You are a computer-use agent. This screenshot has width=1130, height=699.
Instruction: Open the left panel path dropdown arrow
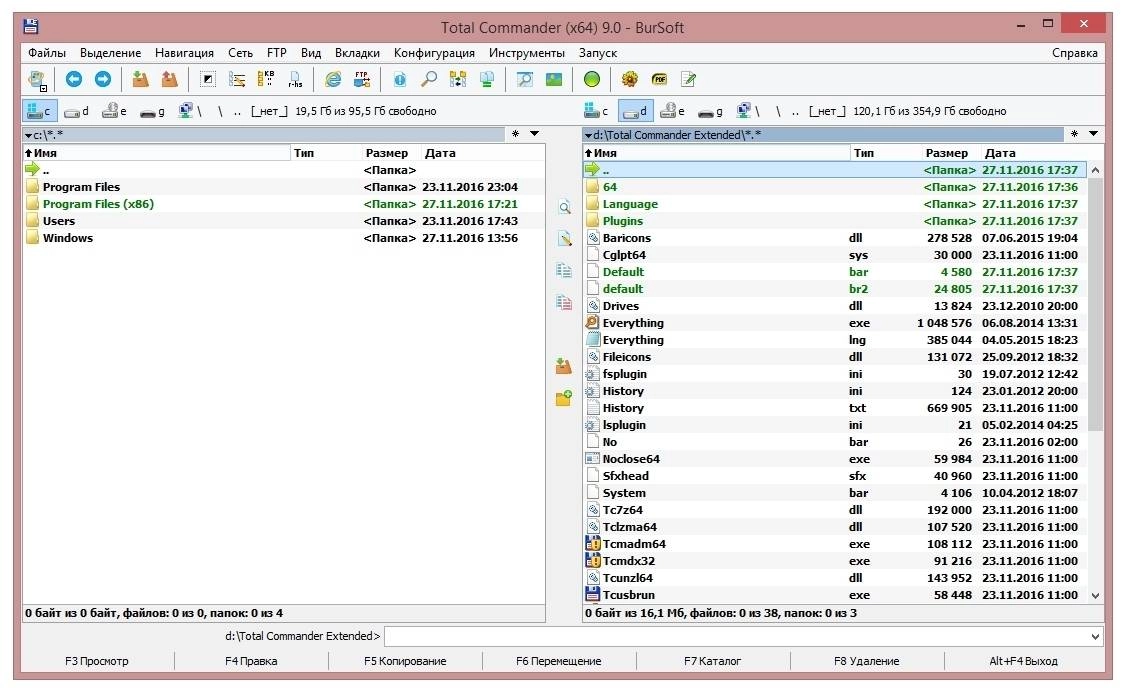click(28, 135)
